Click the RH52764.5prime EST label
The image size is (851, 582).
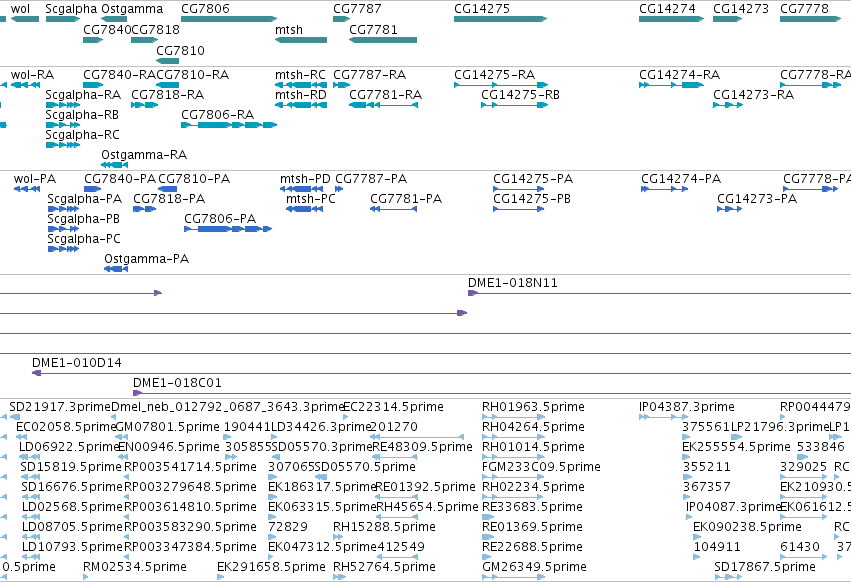click(x=384, y=567)
